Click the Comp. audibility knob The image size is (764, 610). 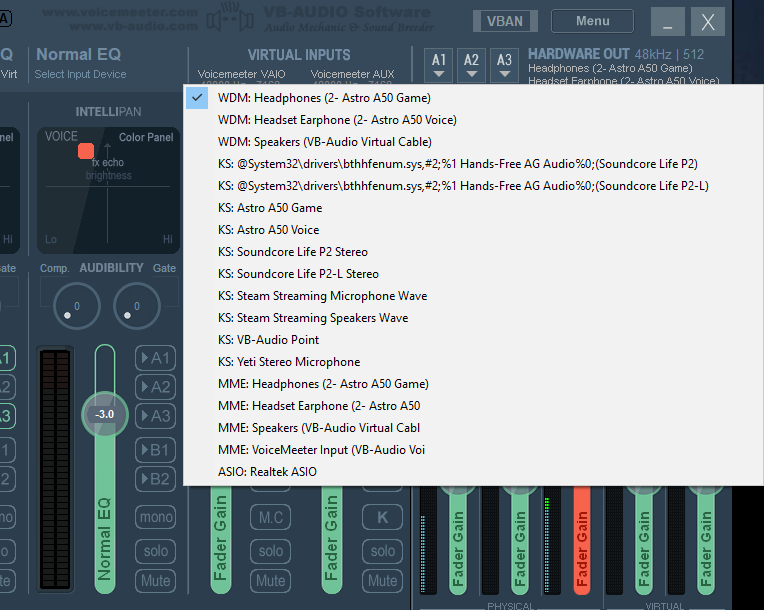76,306
